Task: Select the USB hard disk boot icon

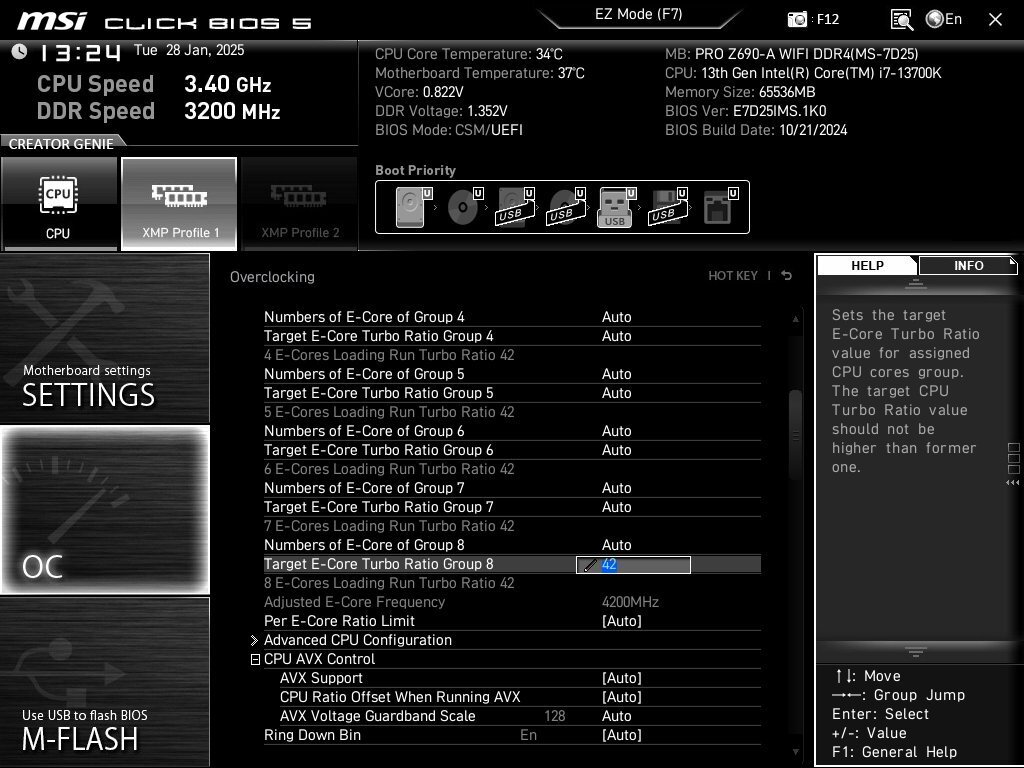Action: [x=515, y=207]
